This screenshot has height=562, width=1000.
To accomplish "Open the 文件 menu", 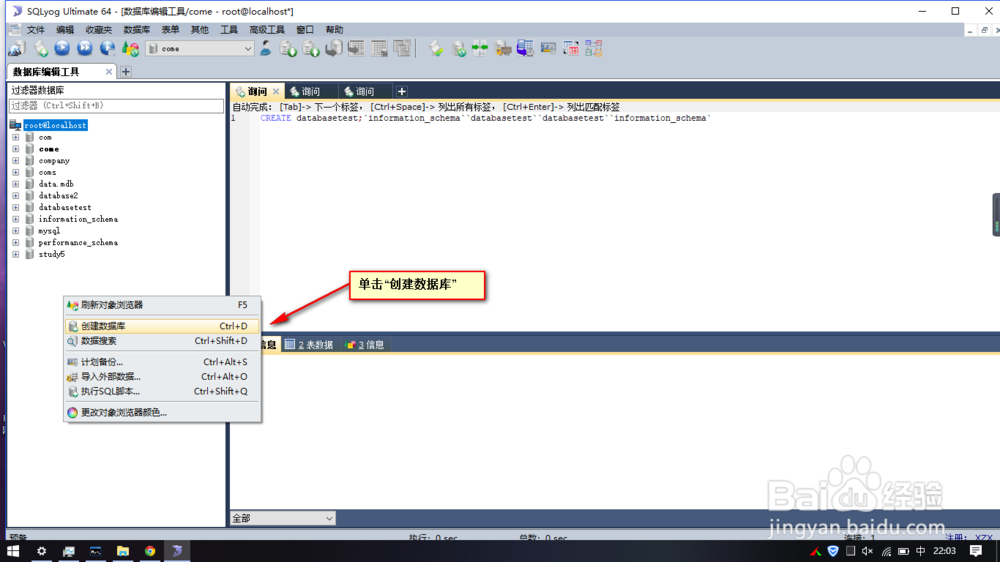I will (x=35, y=30).
